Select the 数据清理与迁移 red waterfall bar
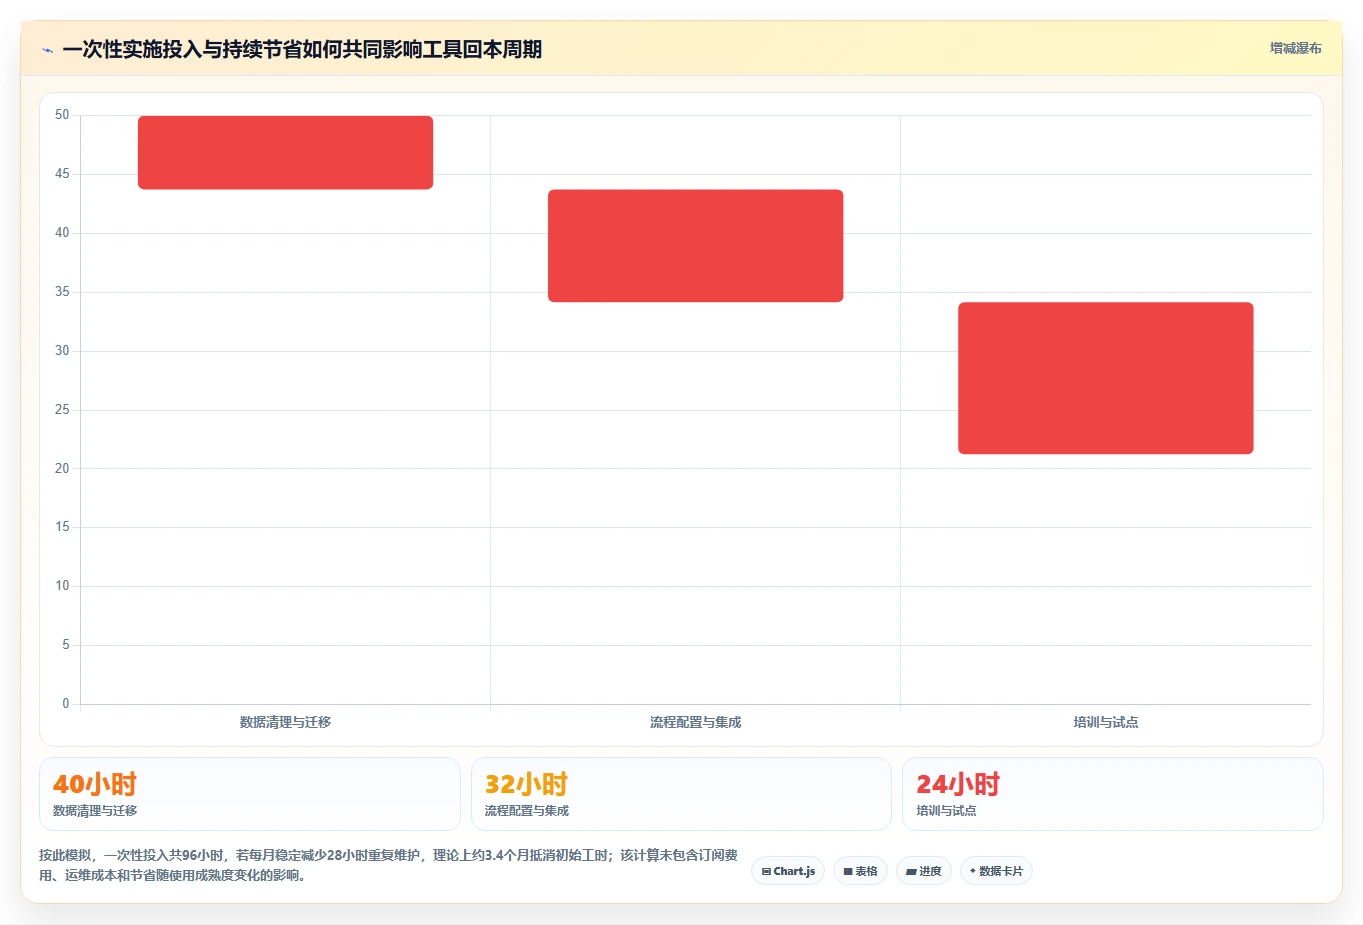Screen dimensions: 1363x925 285,153
